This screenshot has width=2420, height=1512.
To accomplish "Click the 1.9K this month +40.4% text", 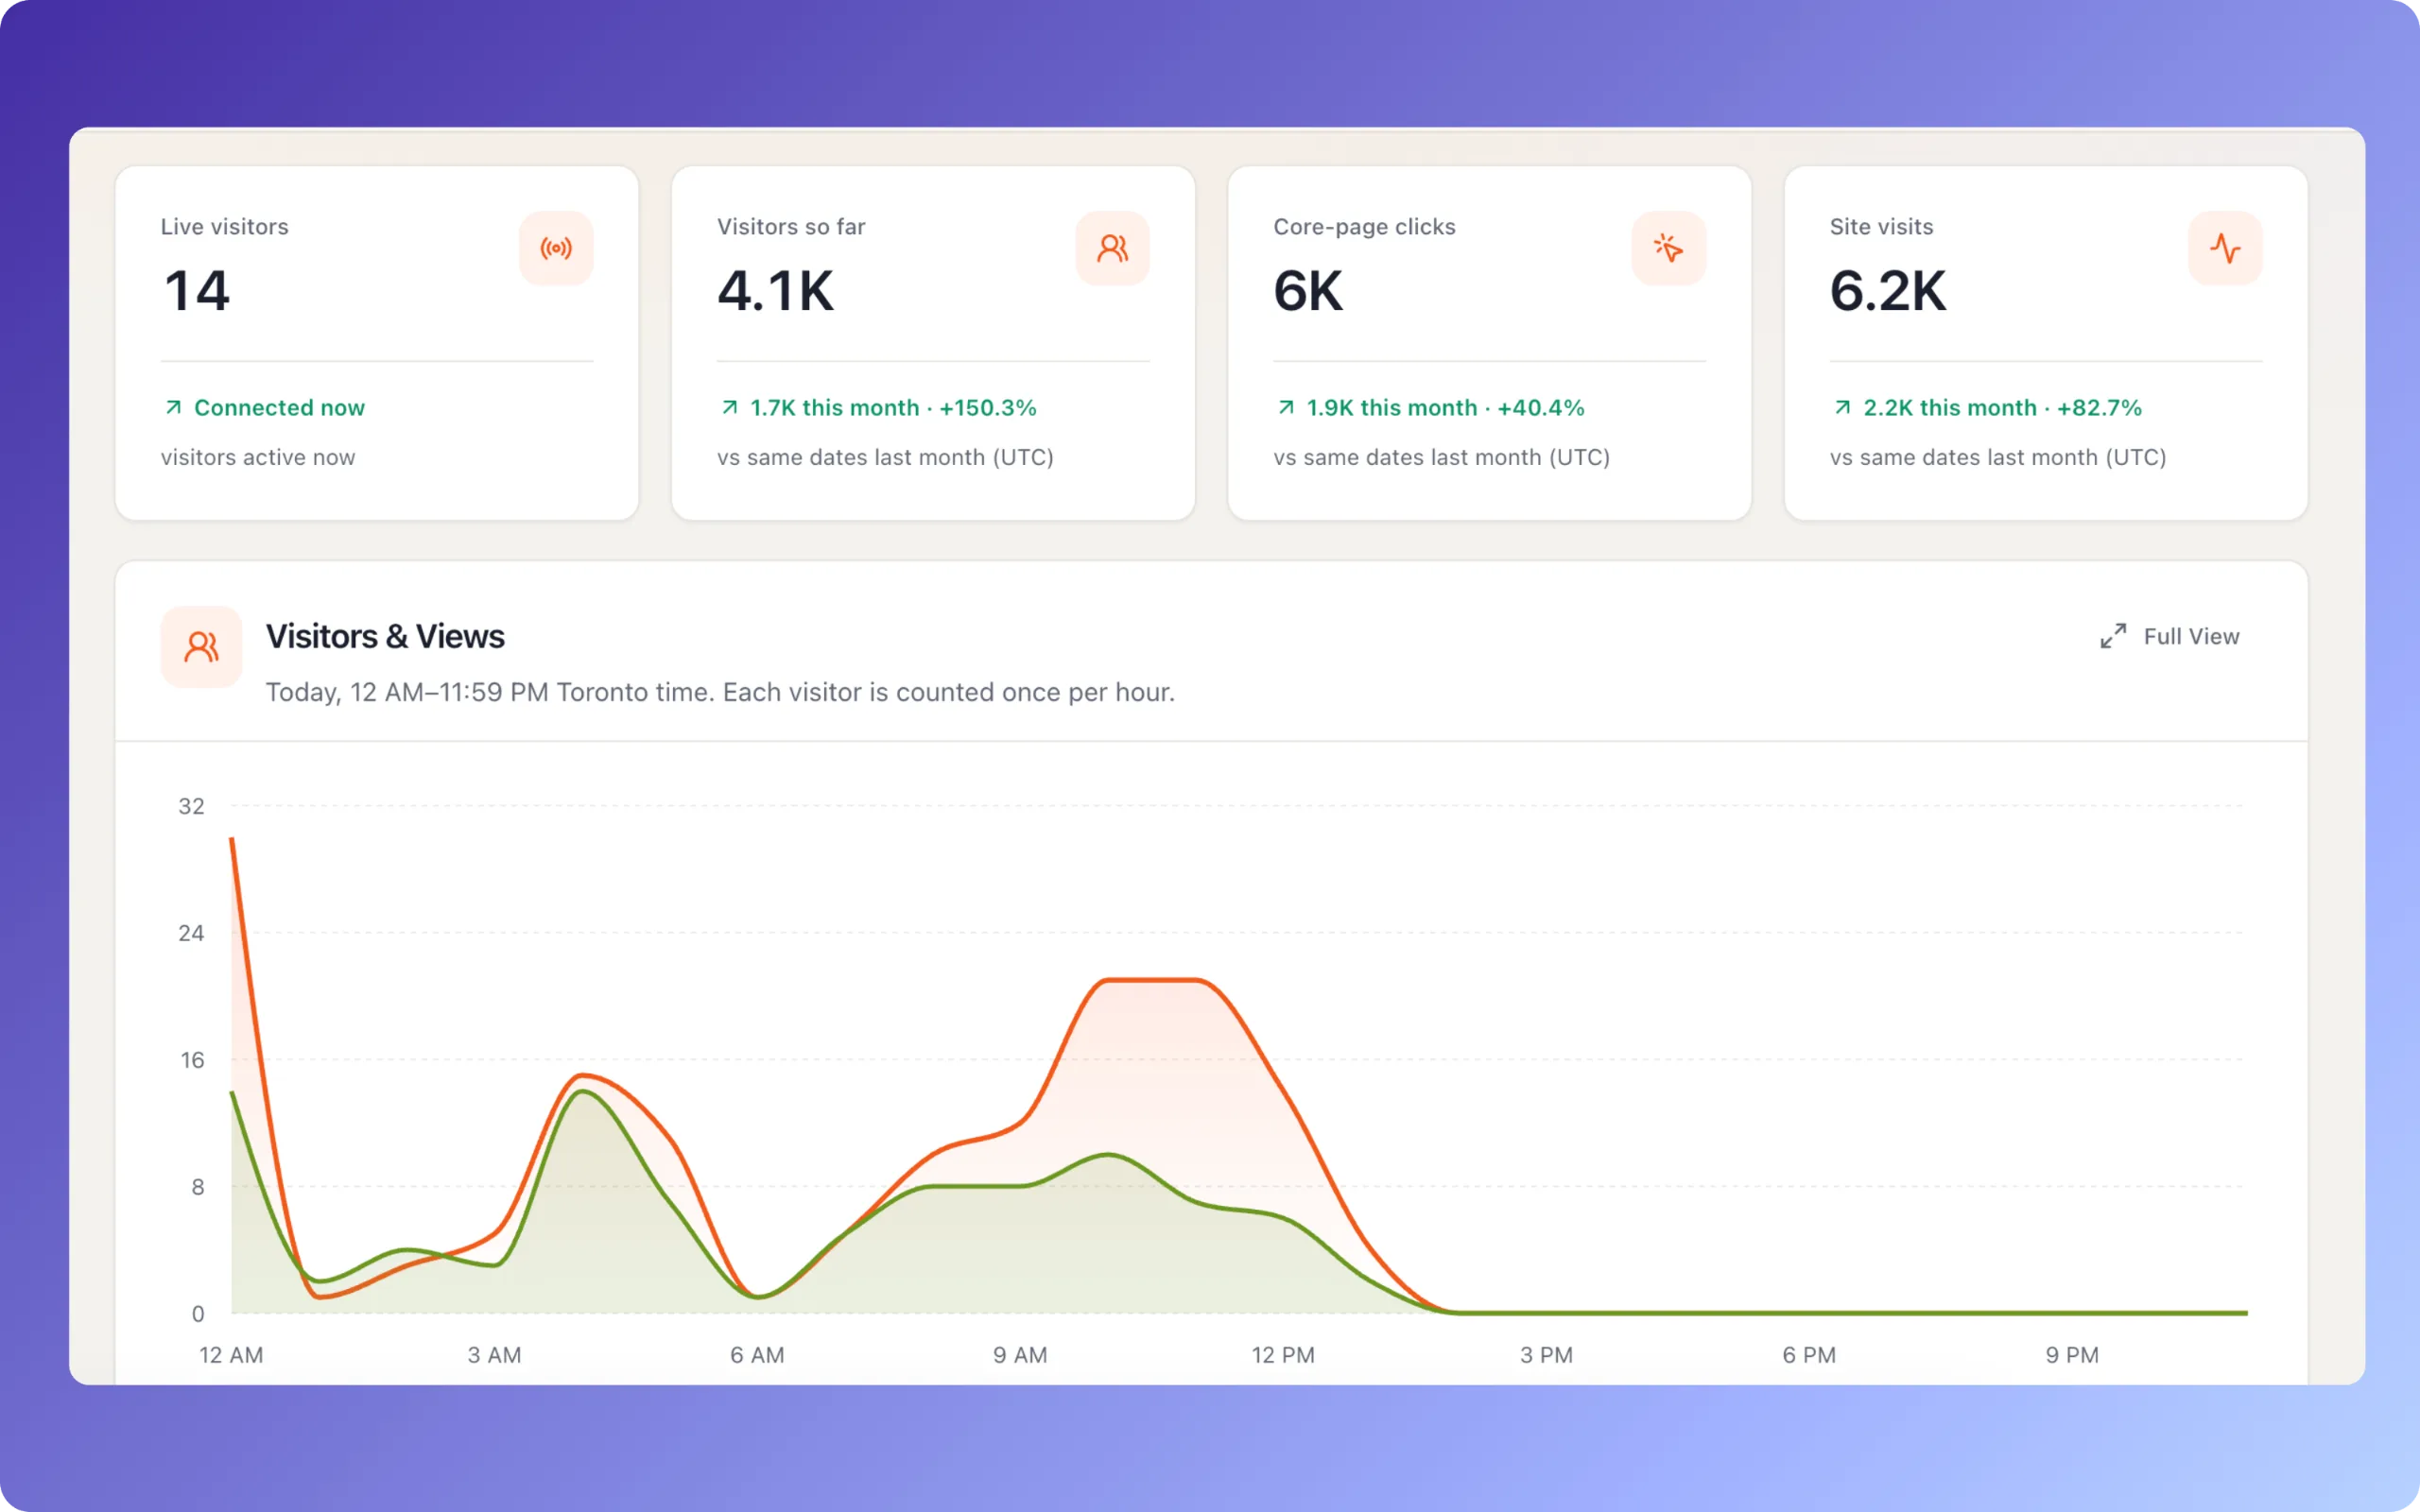I will (1445, 408).
